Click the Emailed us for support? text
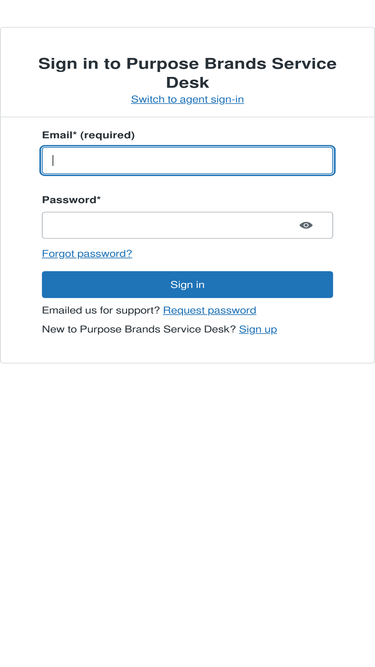The image size is (375, 667). click(x=101, y=310)
